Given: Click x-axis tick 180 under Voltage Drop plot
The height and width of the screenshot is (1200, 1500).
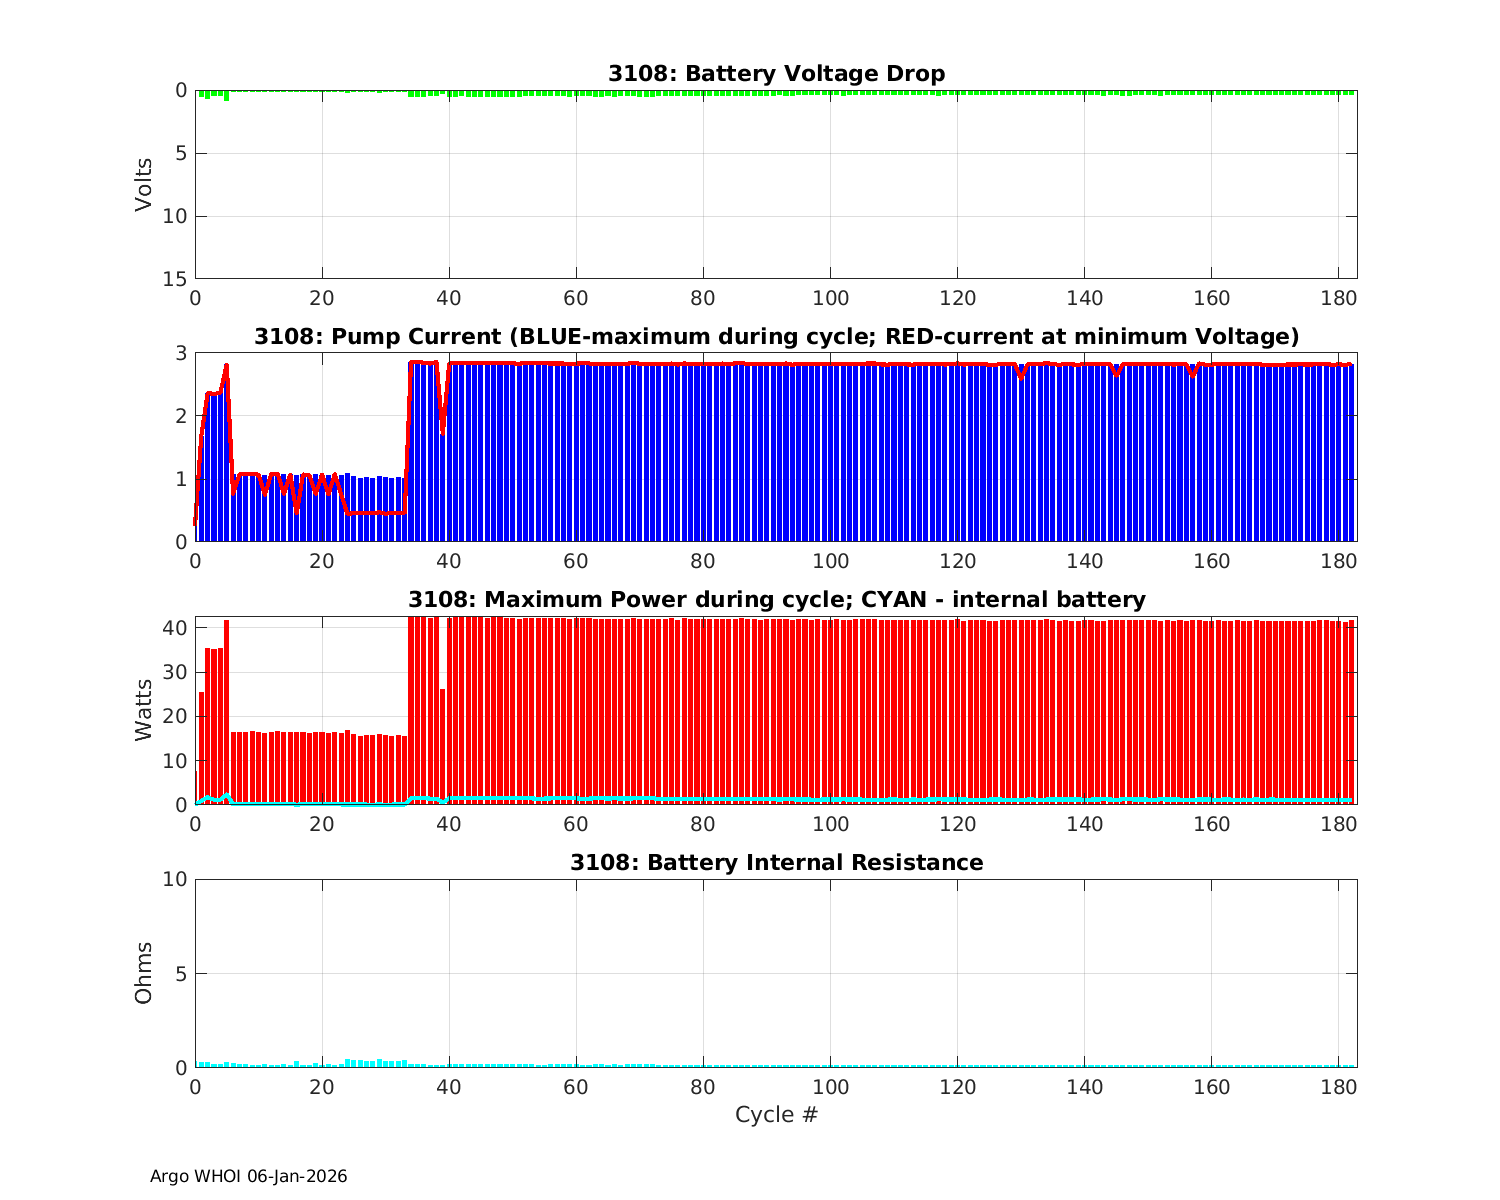Looking at the screenshot, I should [1338, 299].
